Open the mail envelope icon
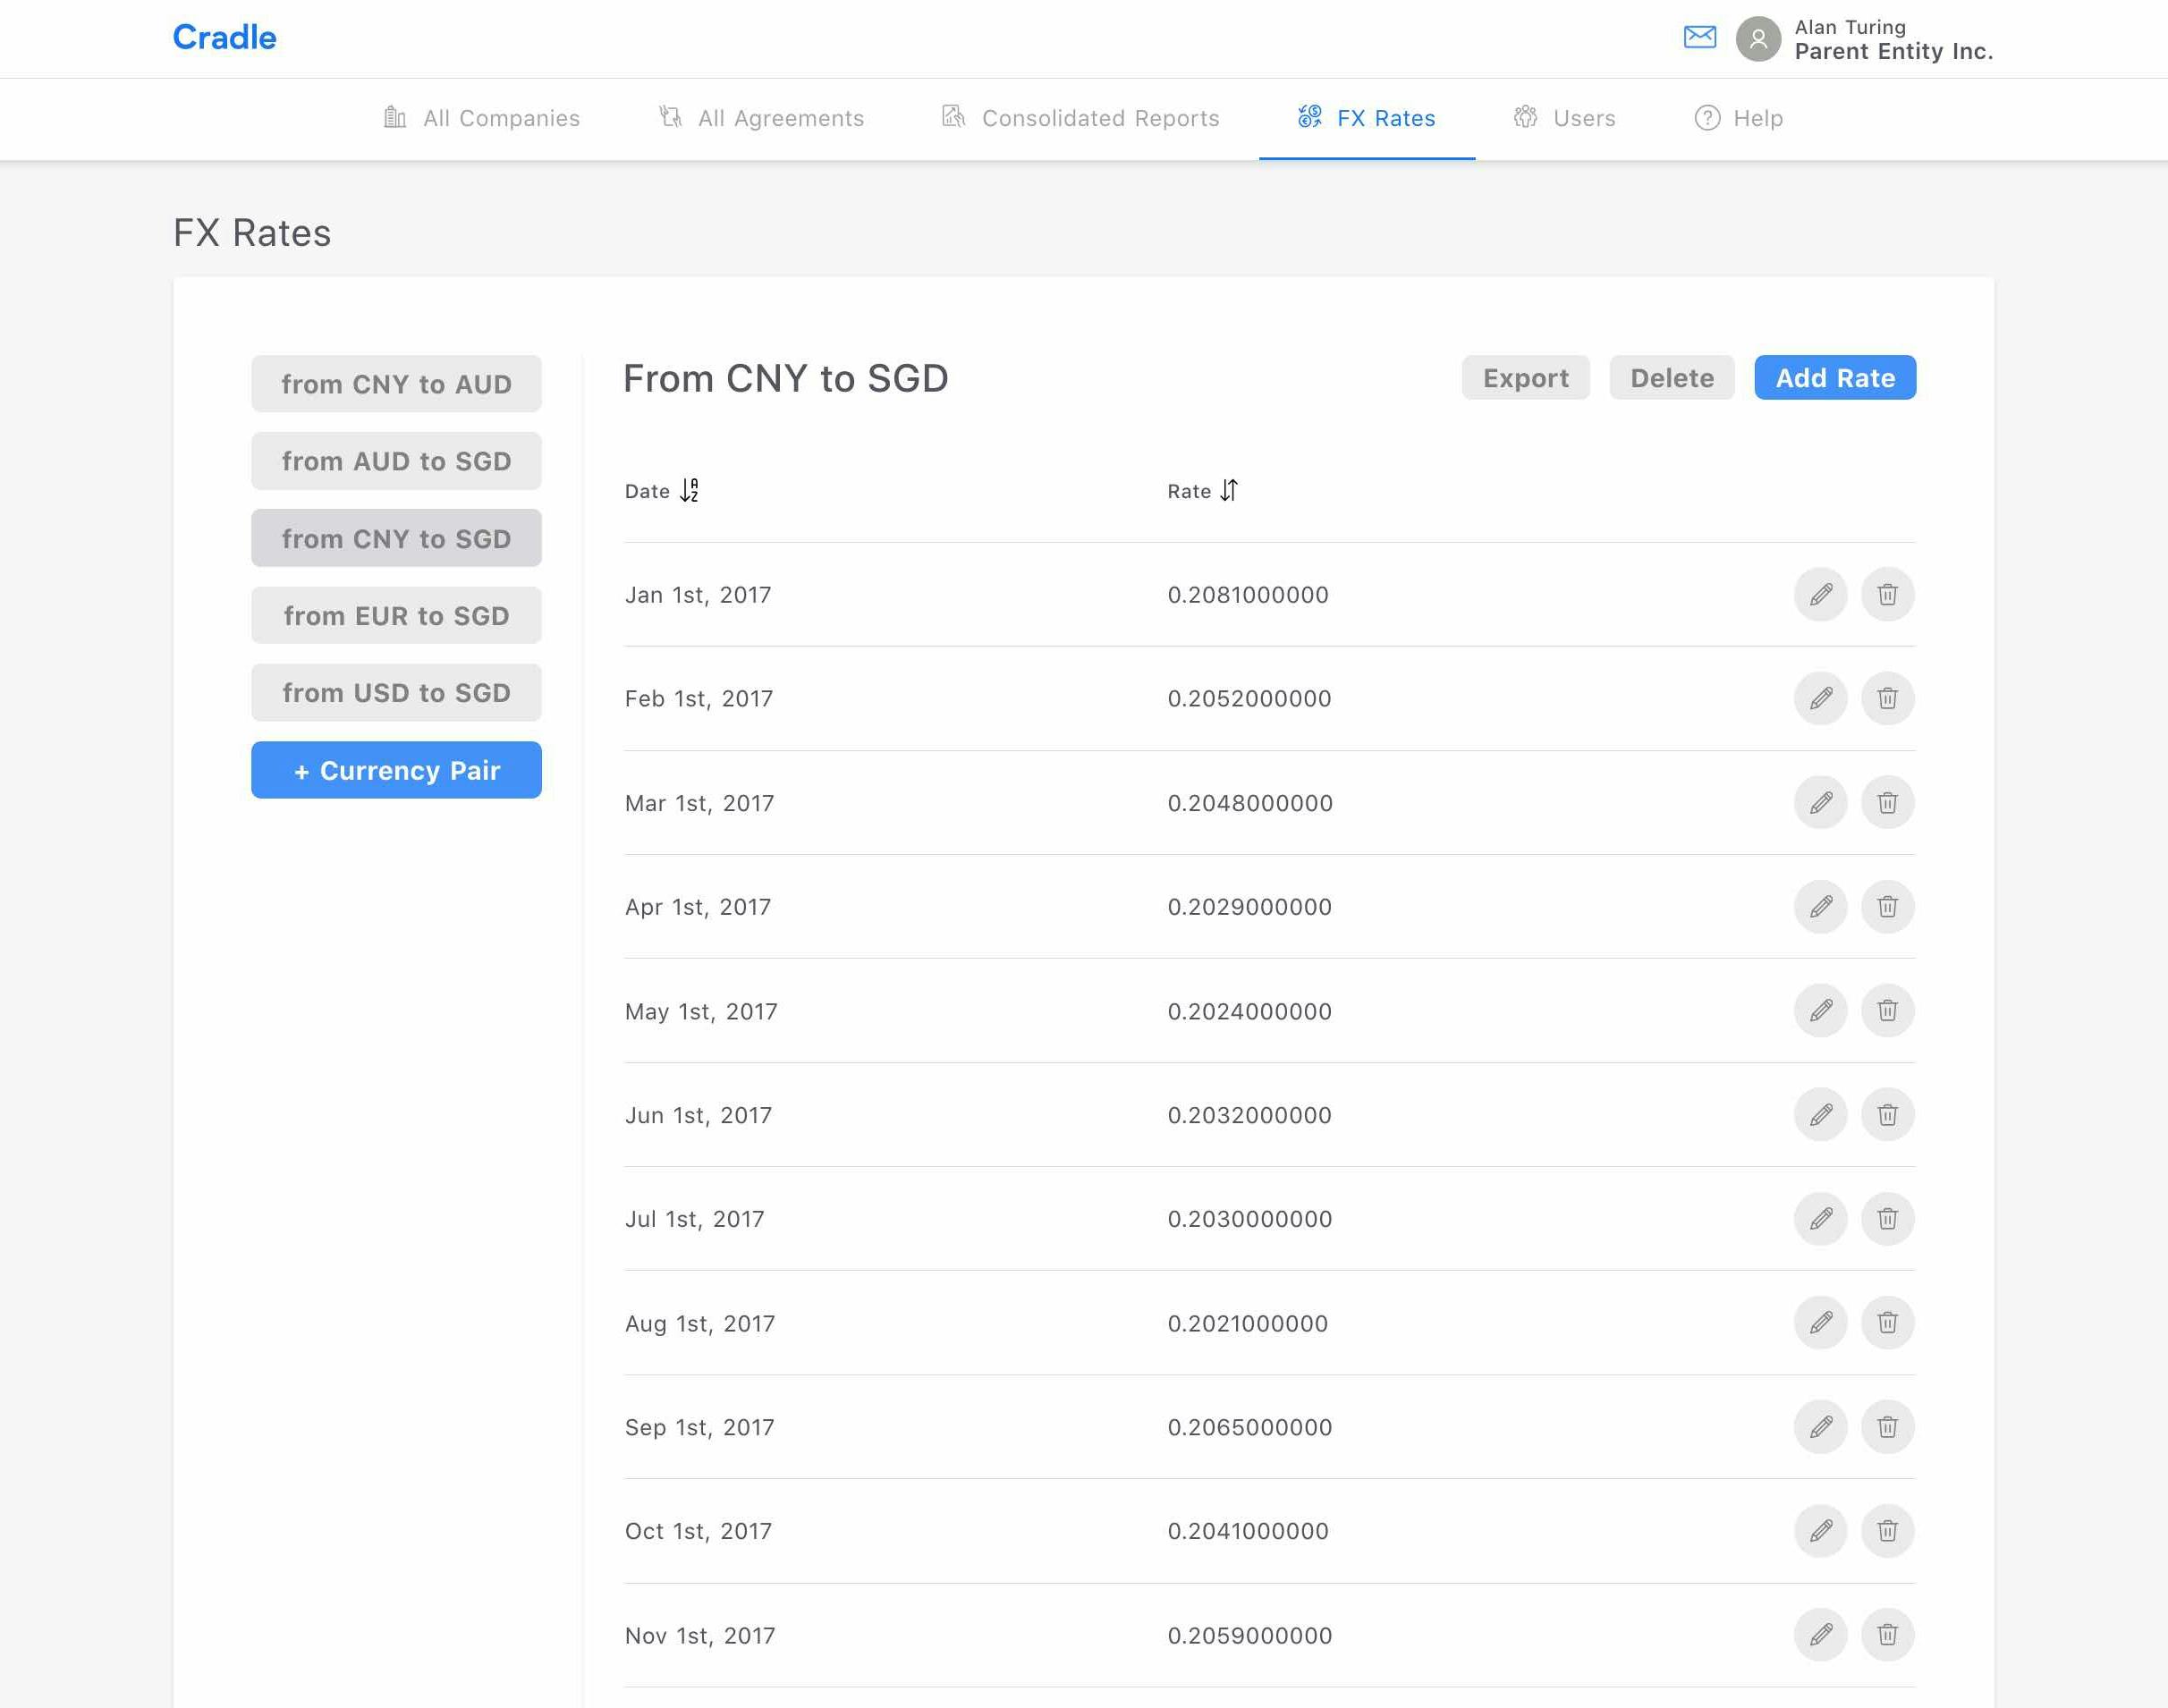This screenshot has width=2168, height=1708. (x=1700, y=38)
